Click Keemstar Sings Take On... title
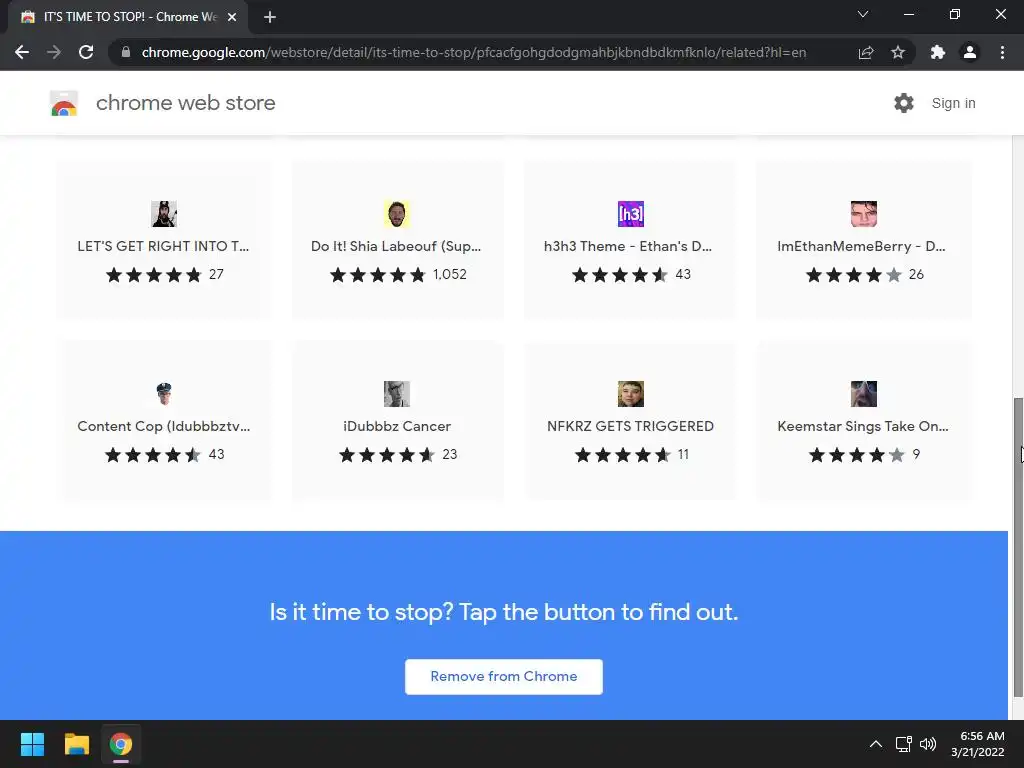The height and width of the screenshot is (768, 1024). (863, 426)
